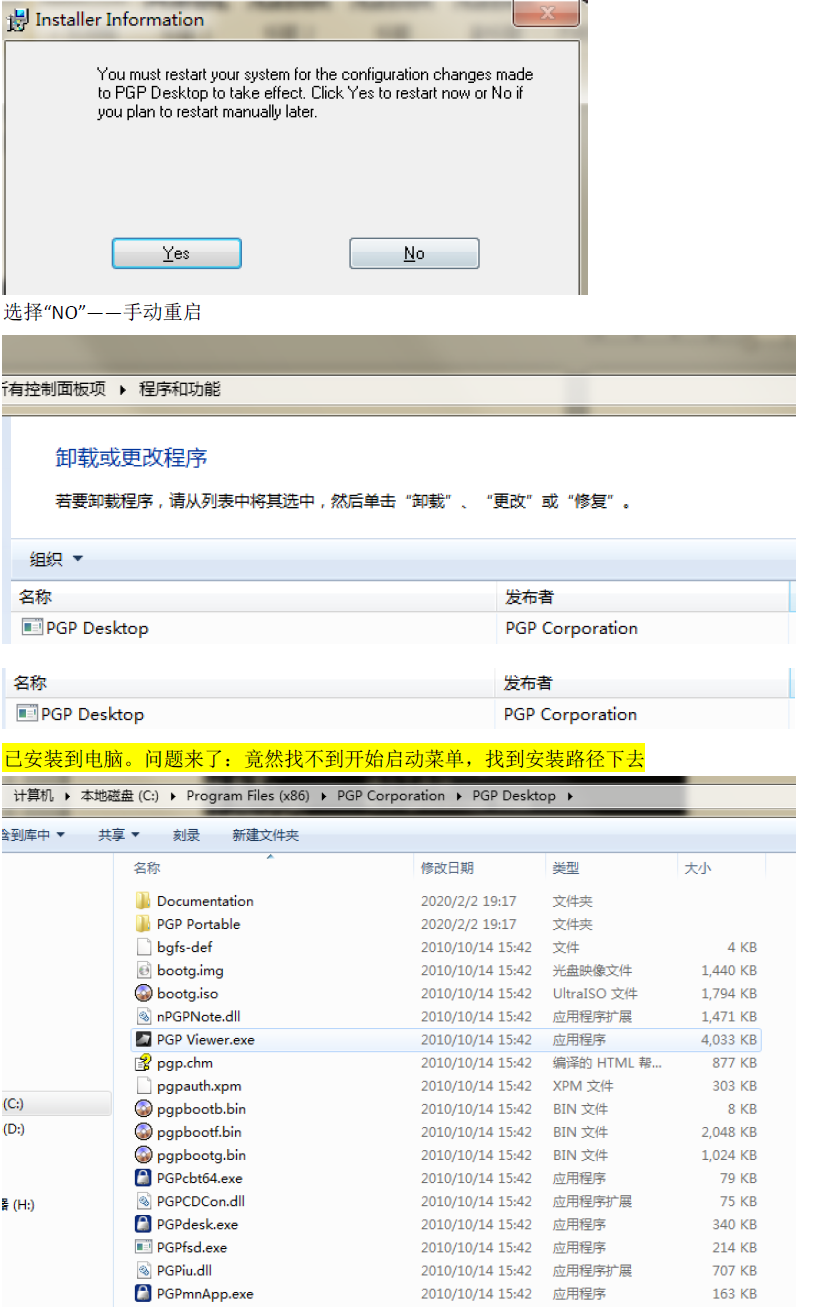Select the PGPfsd.exe application icon
The image size is (827, 1316).
pyautogui.click(x=193, y=1247)
